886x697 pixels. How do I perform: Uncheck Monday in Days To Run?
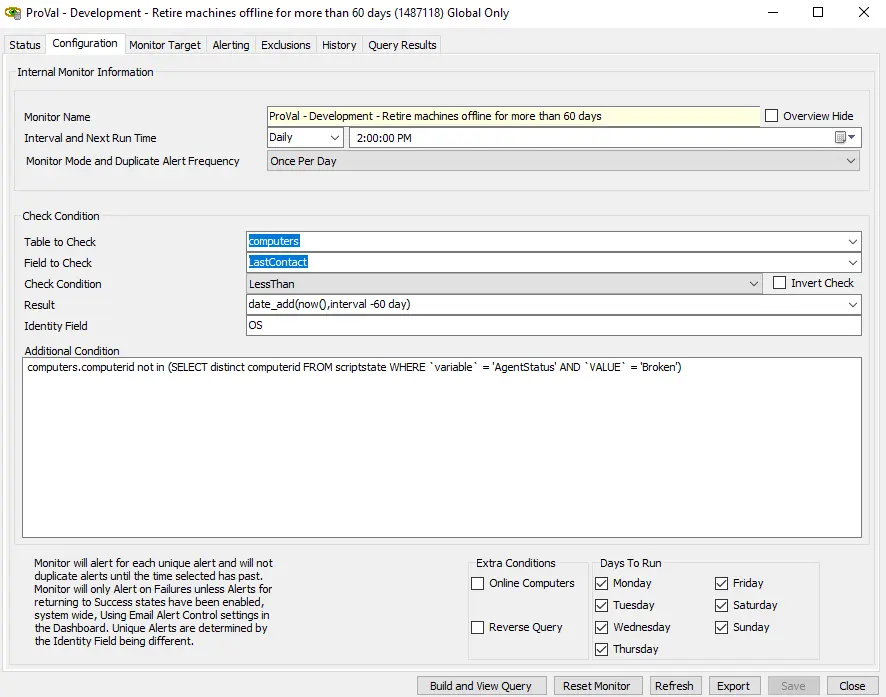pos(601,583)
